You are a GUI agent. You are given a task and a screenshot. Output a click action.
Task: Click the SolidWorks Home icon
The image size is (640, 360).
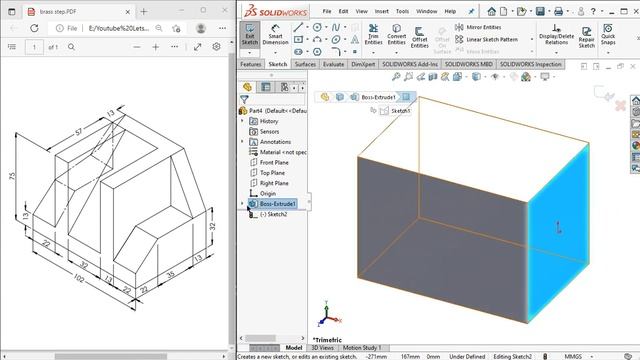coord(491,11)
